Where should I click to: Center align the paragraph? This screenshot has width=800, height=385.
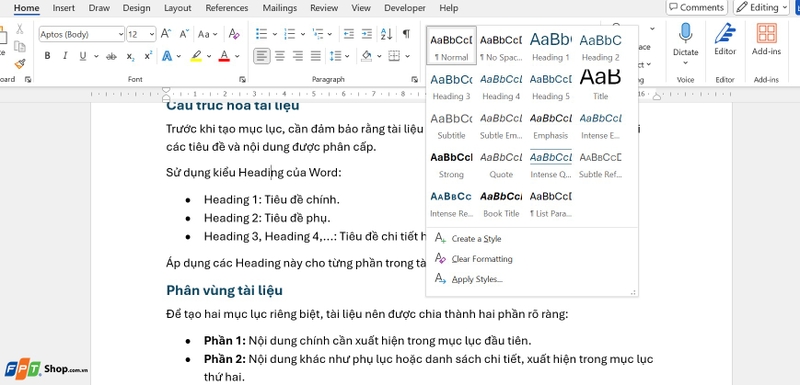pos(280,56)
